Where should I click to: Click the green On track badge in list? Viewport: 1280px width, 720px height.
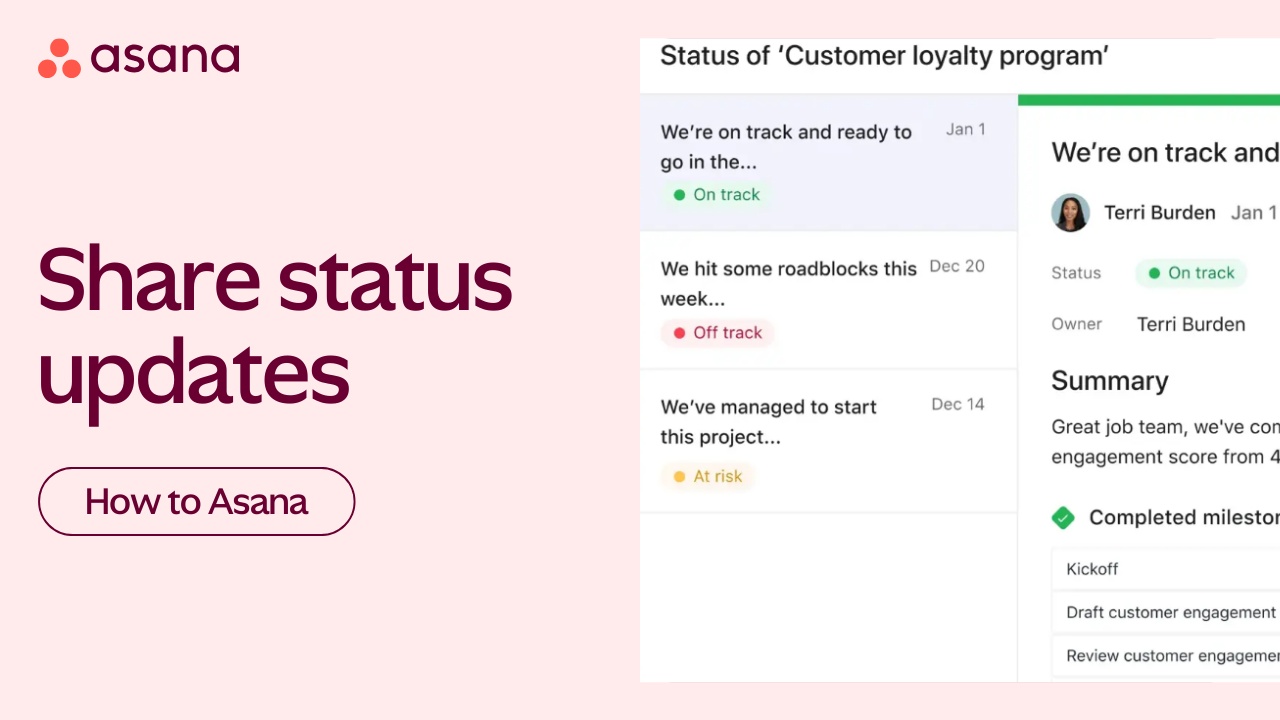tap(716, 195)
